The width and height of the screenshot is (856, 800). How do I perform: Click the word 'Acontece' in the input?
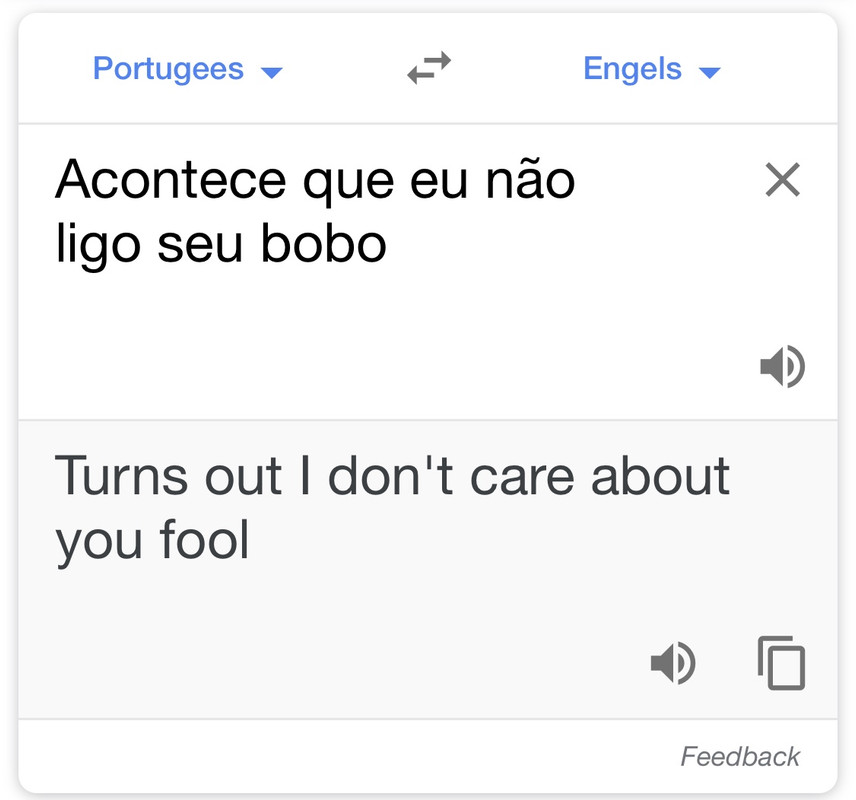point(170,180)
